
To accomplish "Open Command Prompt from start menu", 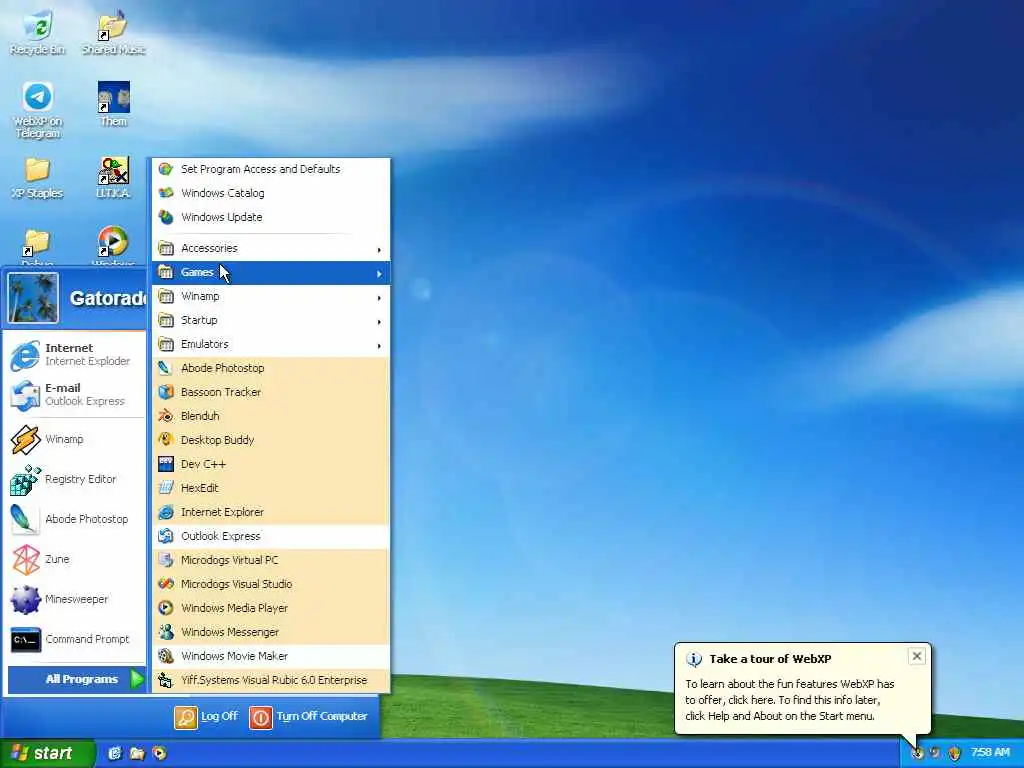I will tap(74, 639).
